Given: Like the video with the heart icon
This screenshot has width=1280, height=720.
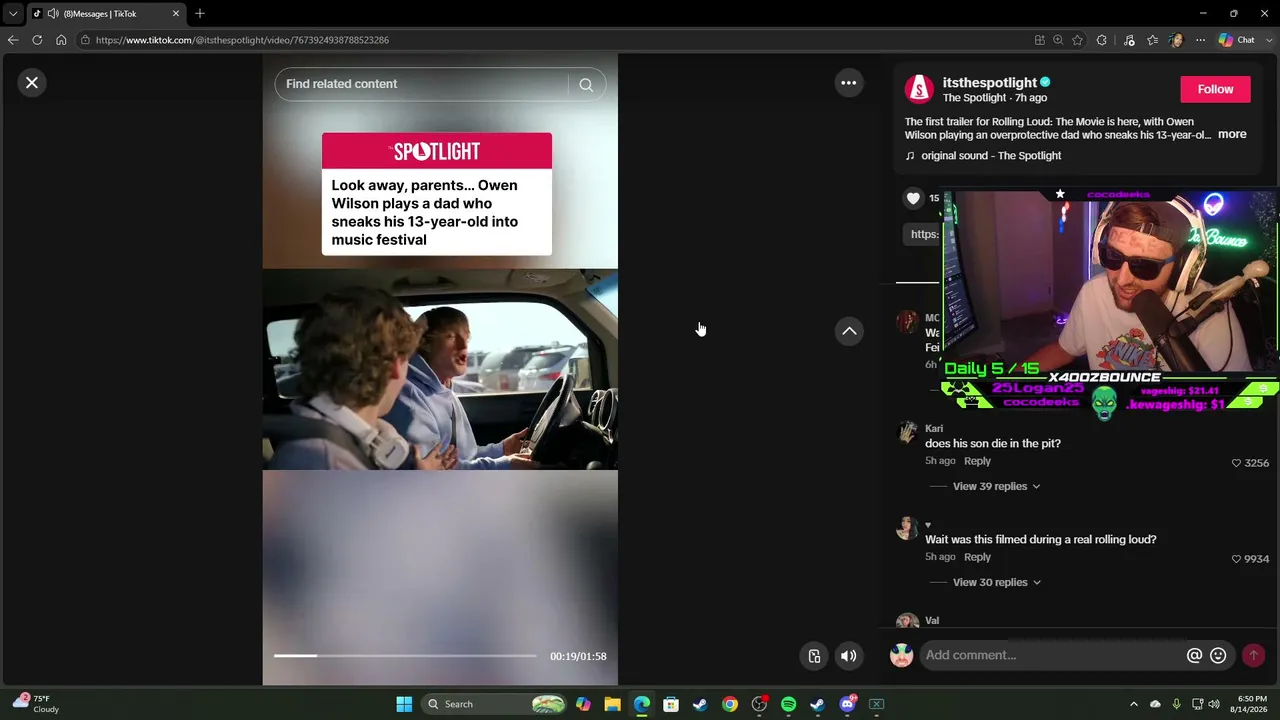Looking at the screenshot, I should pyautogui.click(x=913, y=198).
